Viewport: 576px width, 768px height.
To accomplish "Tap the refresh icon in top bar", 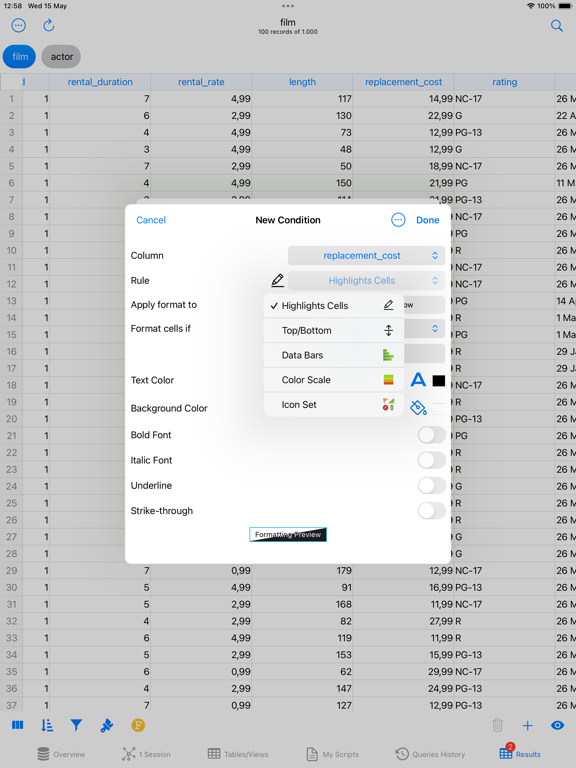I will point(48,25).
